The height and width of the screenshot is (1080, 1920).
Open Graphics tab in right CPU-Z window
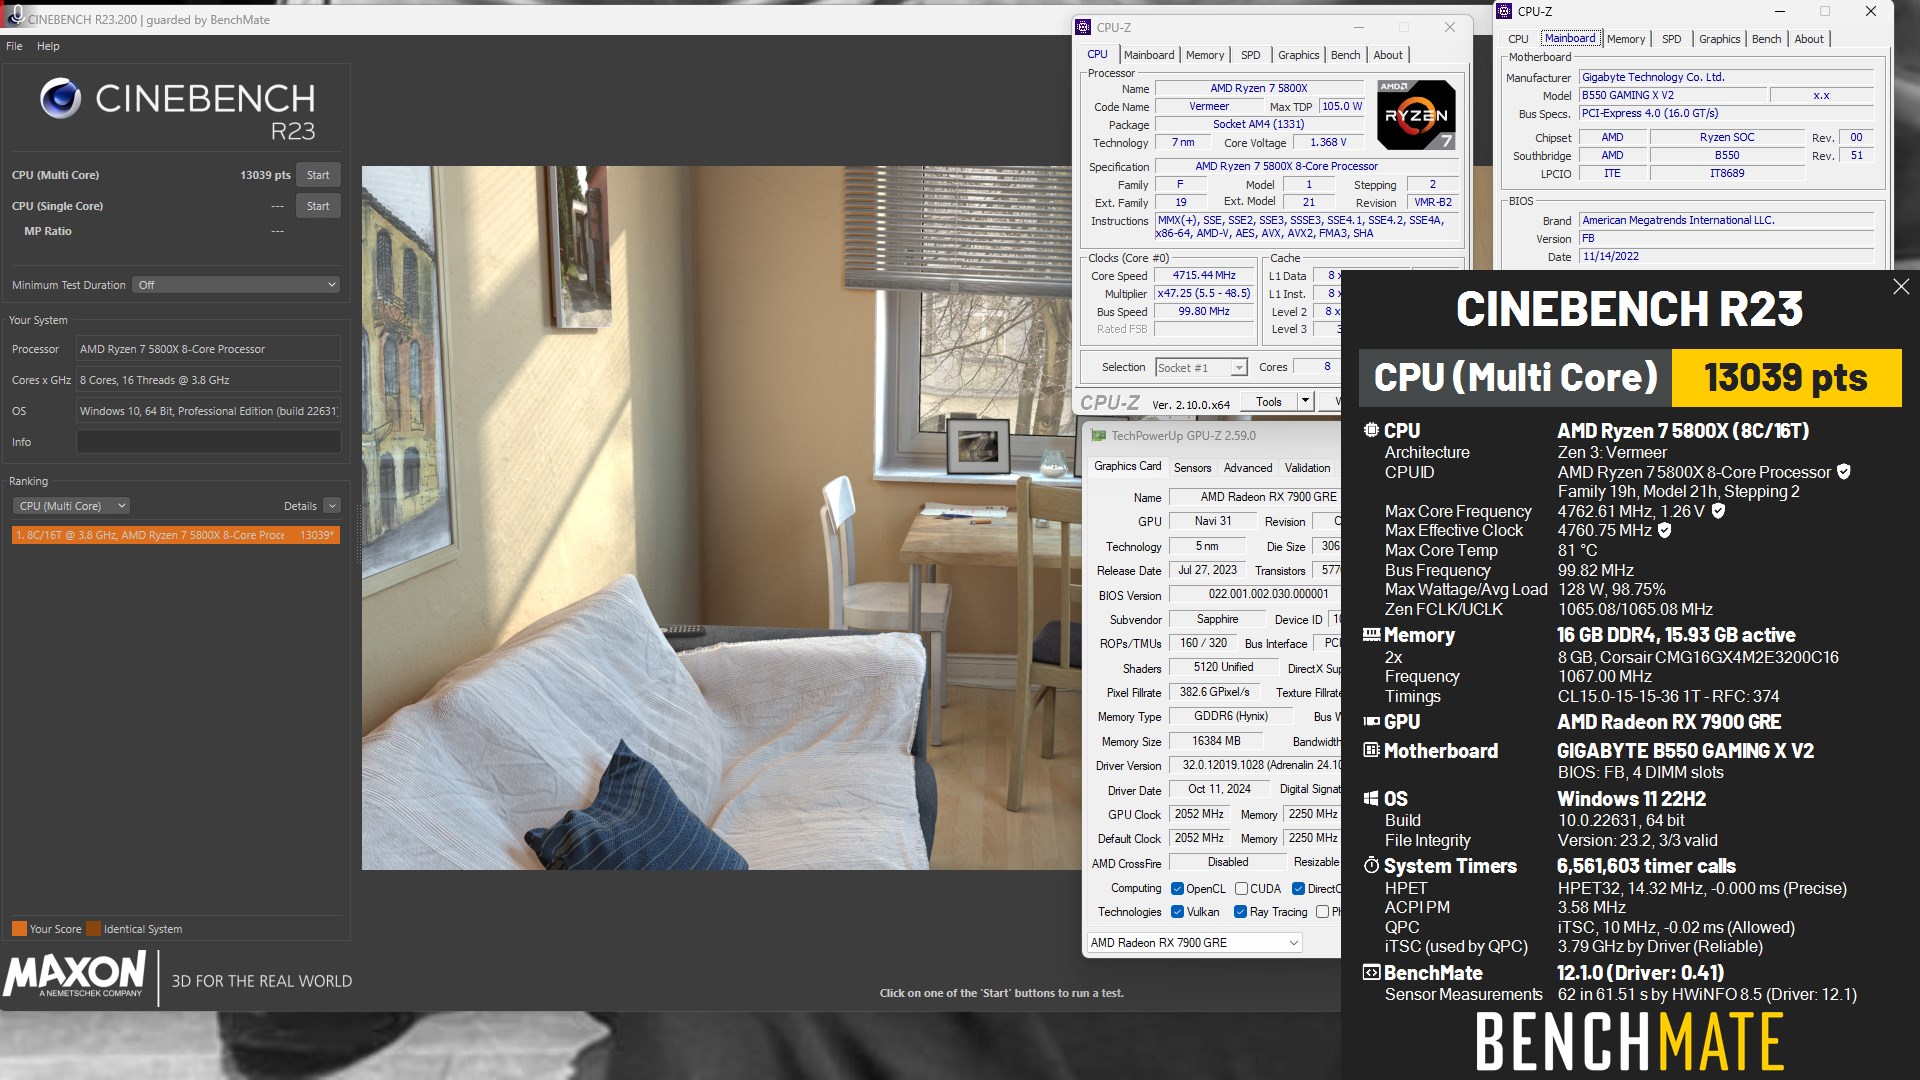click(1719, 39)
